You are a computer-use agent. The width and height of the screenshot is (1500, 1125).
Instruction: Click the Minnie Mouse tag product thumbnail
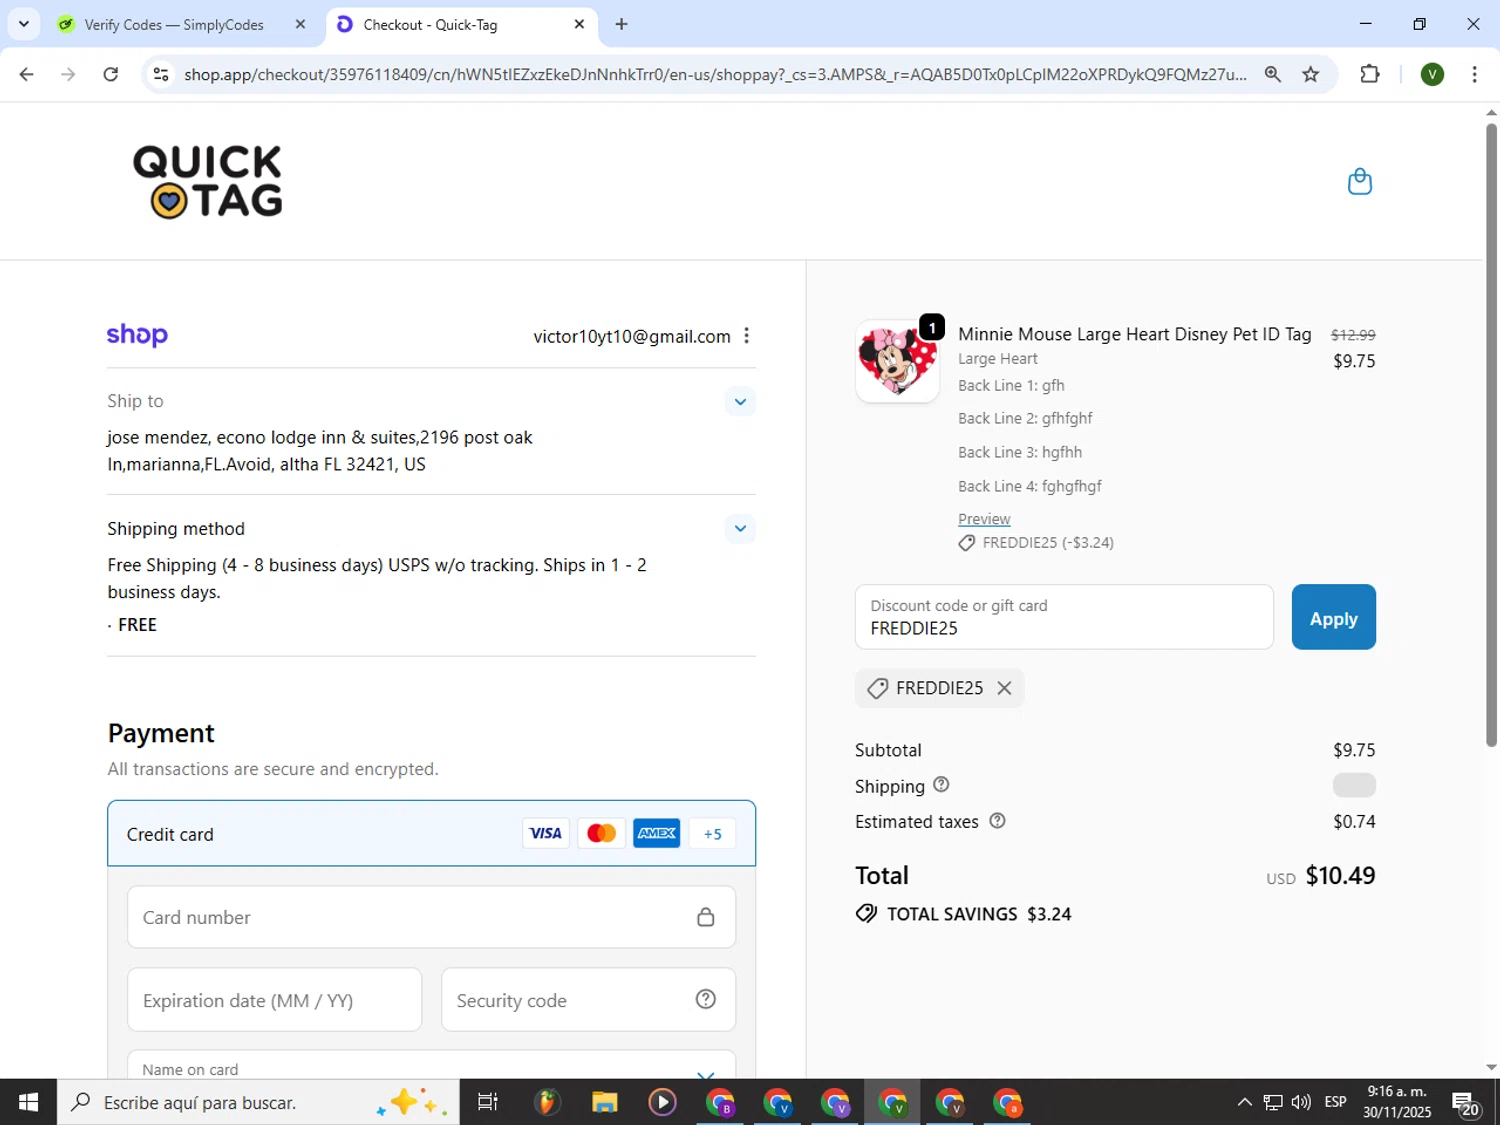[897, 361]
